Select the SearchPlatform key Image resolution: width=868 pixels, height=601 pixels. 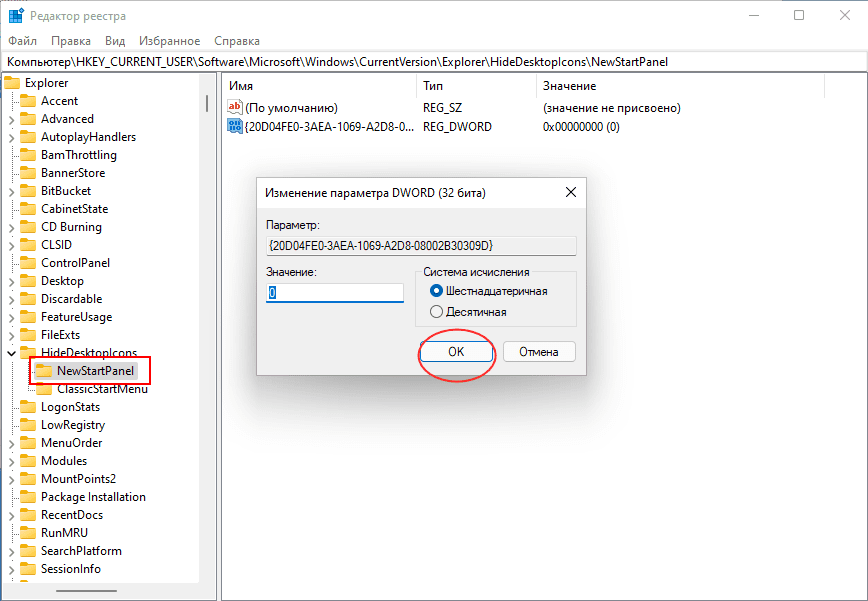[x=81, y=551]
